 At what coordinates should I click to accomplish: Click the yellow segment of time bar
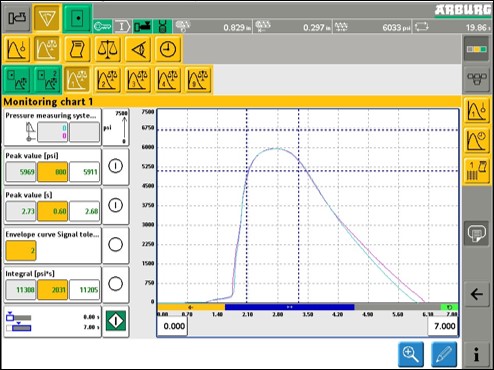pyautogui.click(x=191, y=307)
